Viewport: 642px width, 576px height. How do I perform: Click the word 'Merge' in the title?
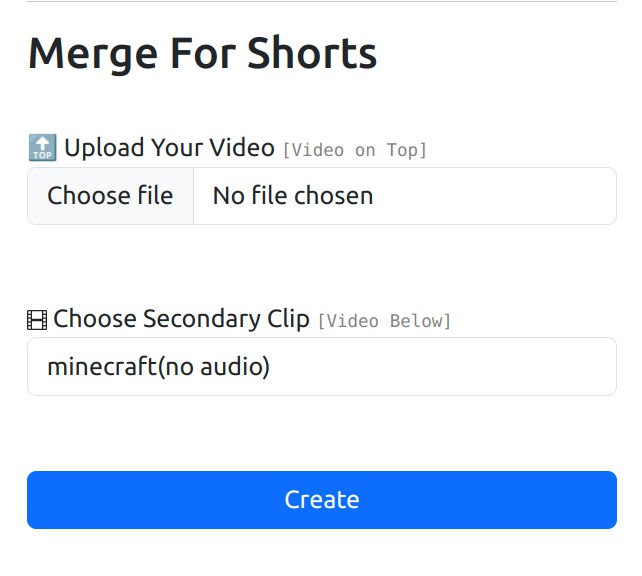coord(93,56)
